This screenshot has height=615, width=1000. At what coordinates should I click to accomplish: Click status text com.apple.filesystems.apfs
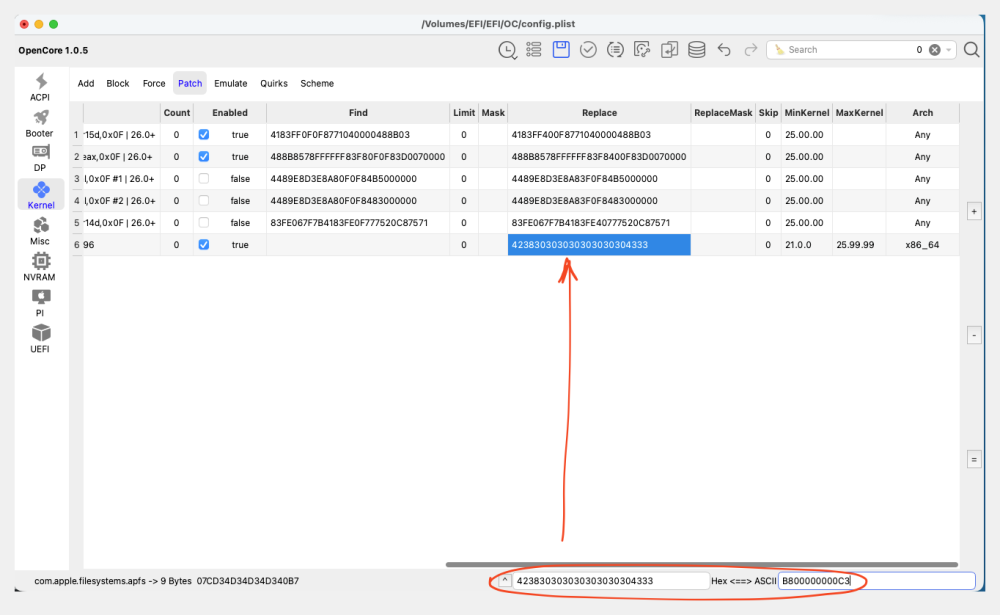pos(90,581)
